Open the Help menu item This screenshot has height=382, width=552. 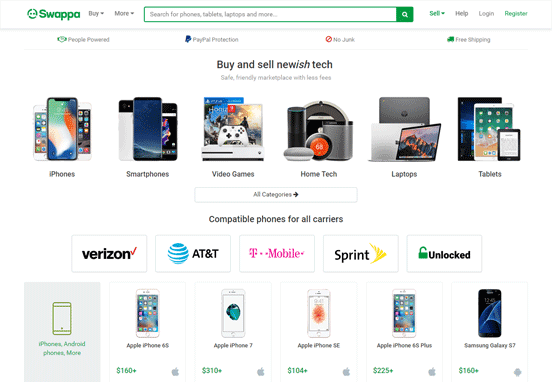[462, 13]
